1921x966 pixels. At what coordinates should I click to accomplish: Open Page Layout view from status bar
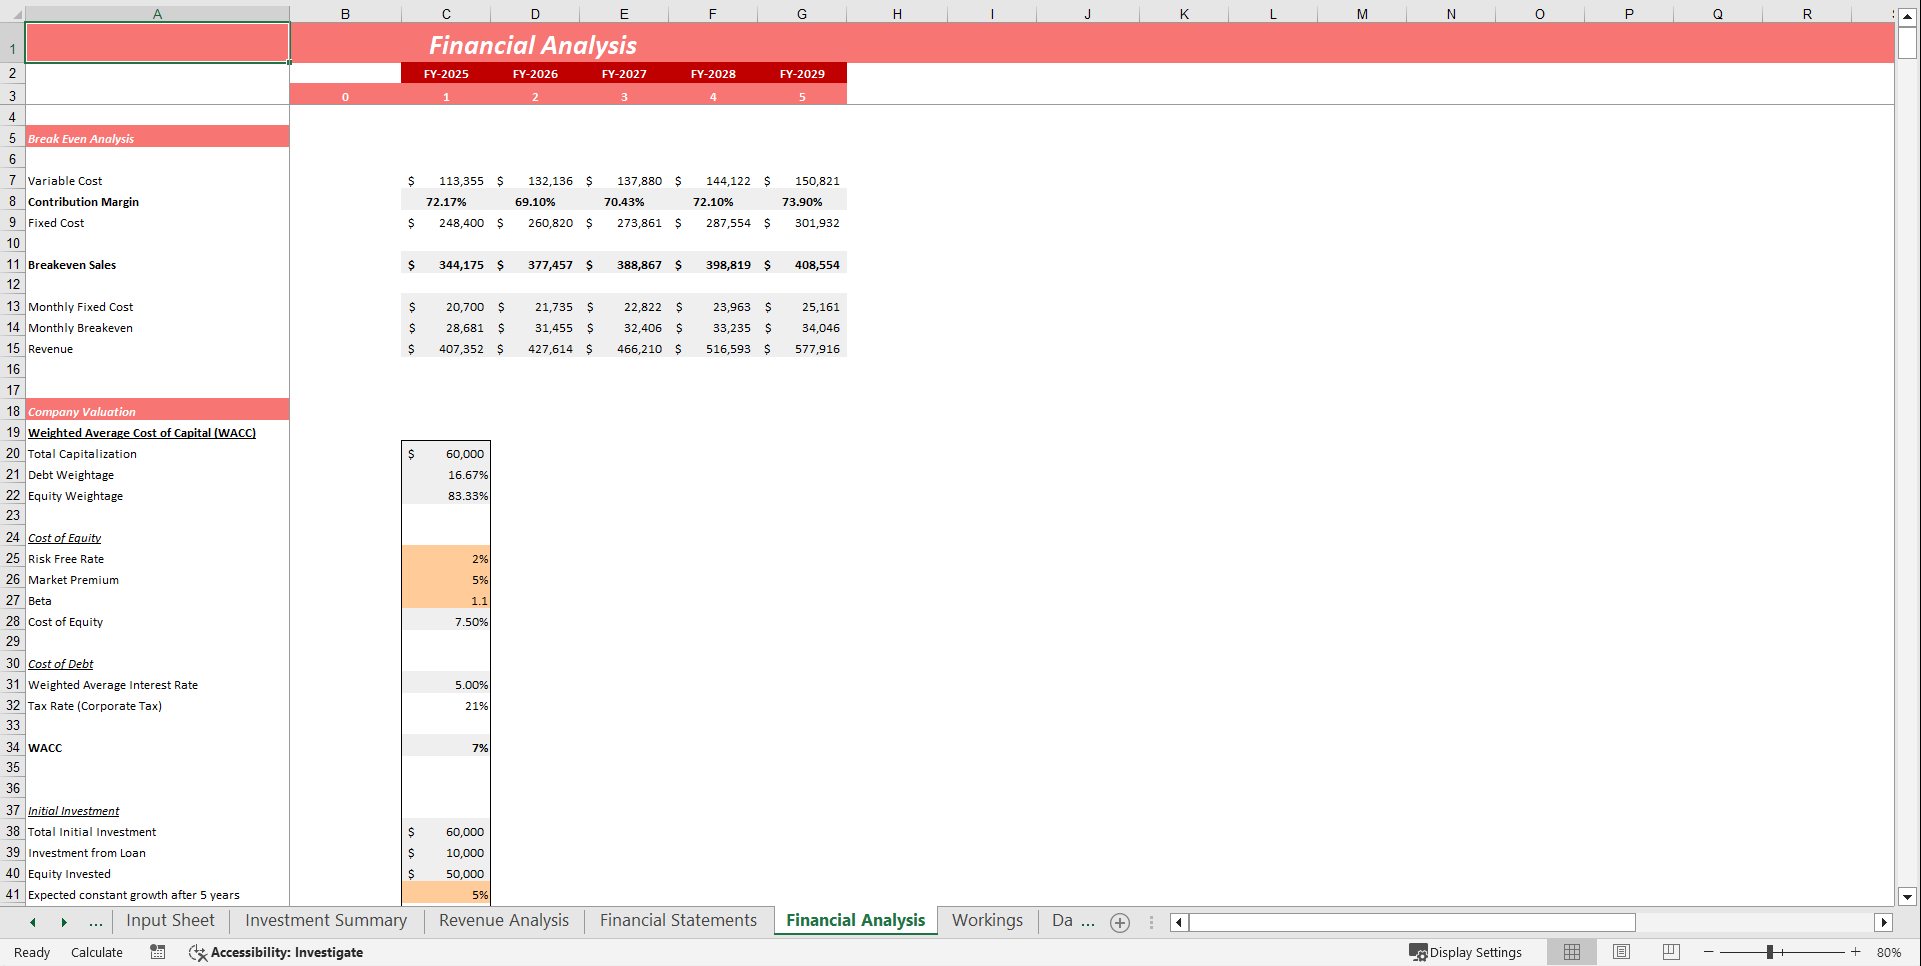tap(1621, 952)
